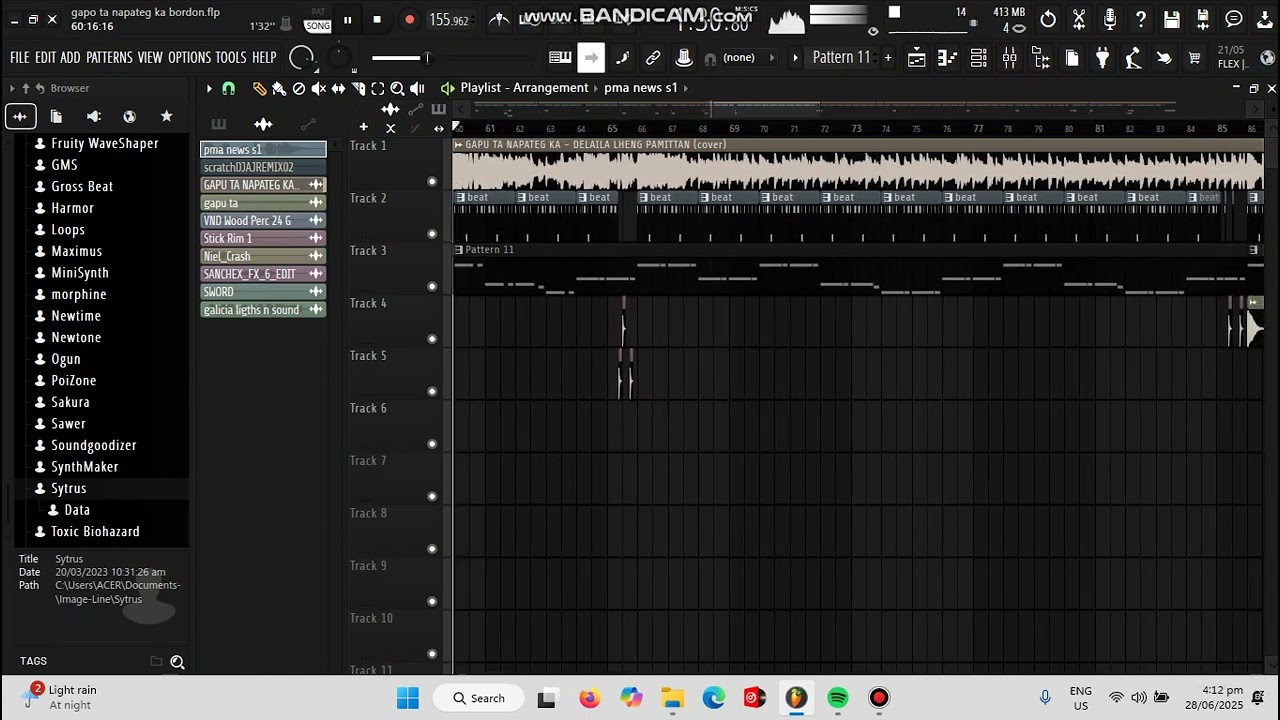Toggle the record button

[409, 19]
